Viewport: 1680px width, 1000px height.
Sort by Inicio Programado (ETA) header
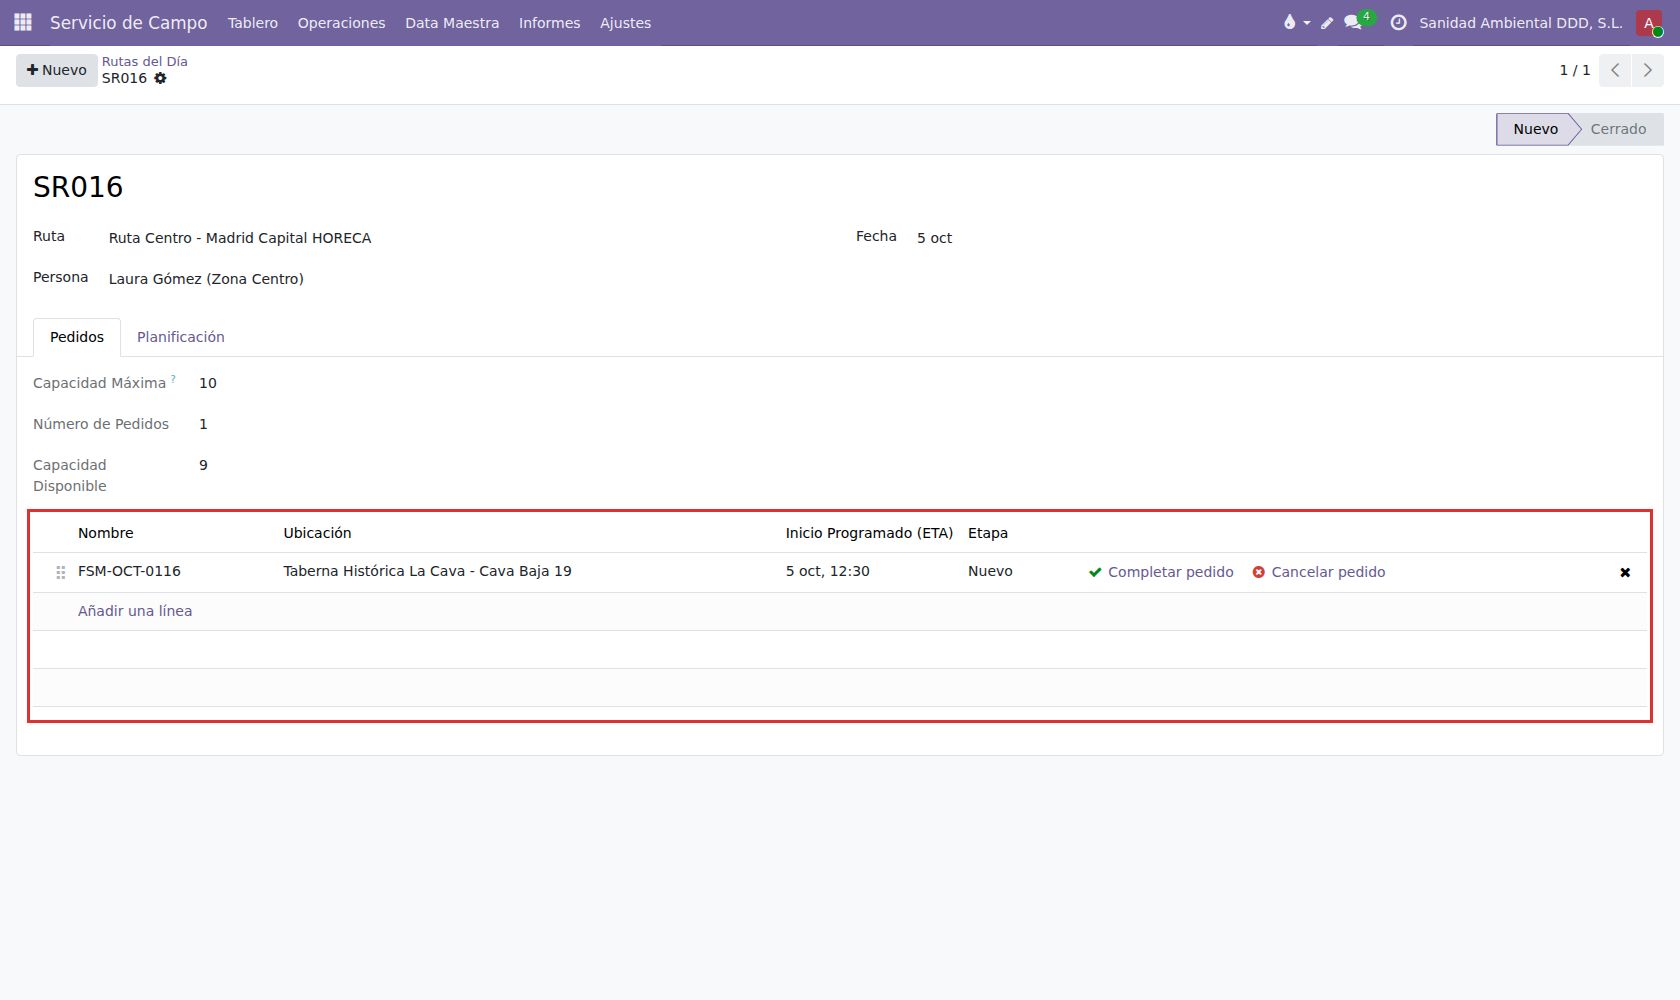869,533
